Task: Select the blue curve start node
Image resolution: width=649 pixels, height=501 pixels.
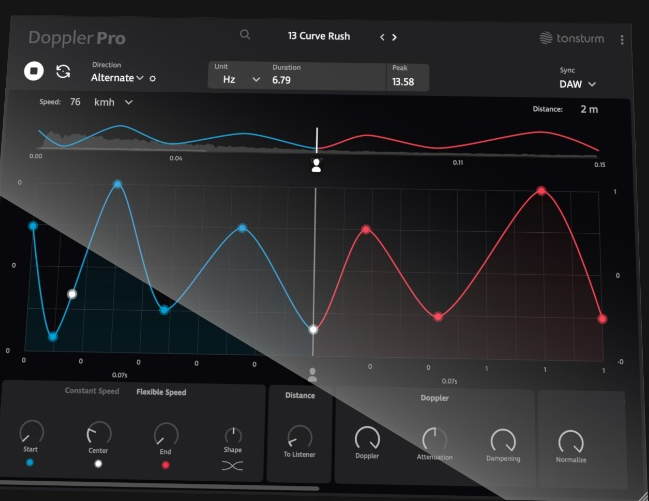Action: [33, 226]
